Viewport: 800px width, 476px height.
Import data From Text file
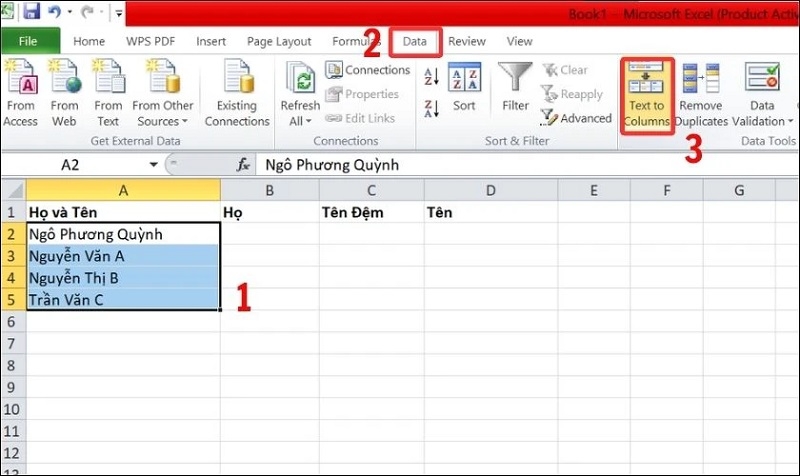(x=107, y=95)
